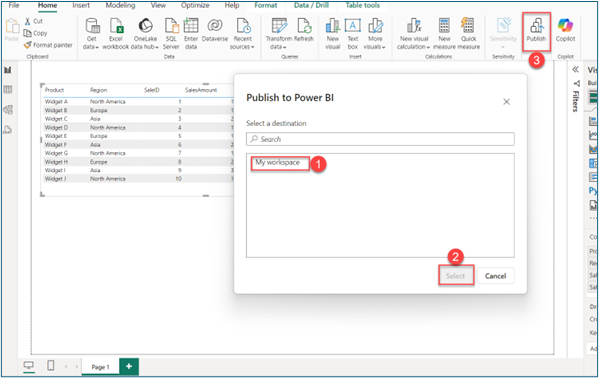Switch to the Modeling tab
The width and height of the screenshot is (599, 378).
120,5
